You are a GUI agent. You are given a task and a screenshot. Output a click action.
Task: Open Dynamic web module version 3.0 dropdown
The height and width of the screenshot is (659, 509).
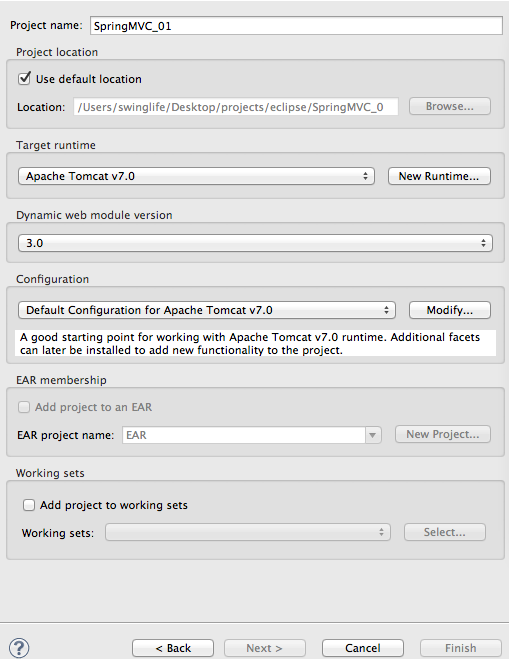pyautogui.click(x=255, y=243)
